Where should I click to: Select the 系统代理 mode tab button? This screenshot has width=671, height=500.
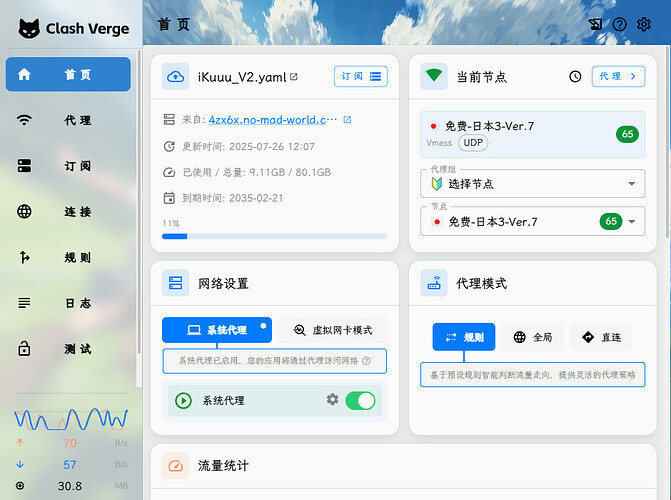(217, 330)
